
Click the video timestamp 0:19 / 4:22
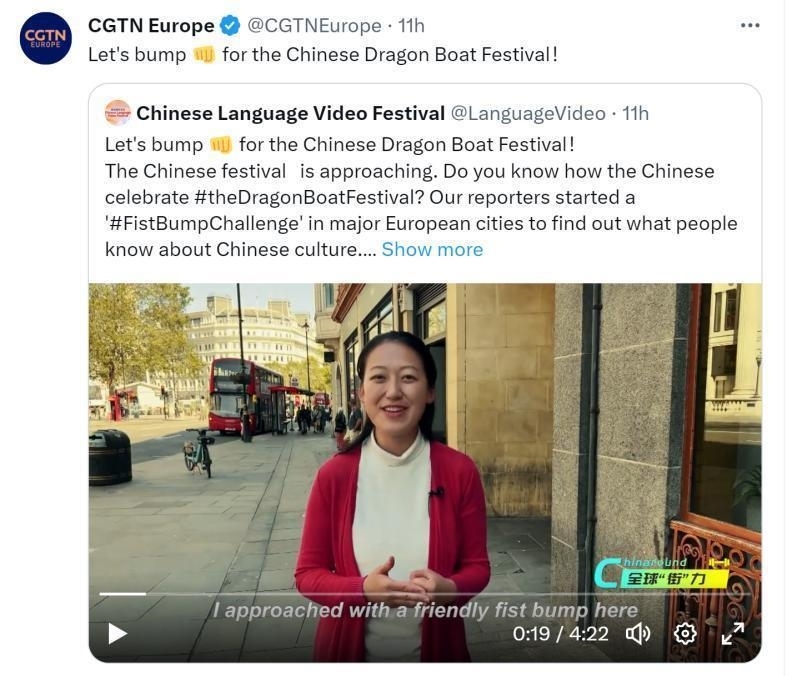pyautogui.click(x=561, y=634)
